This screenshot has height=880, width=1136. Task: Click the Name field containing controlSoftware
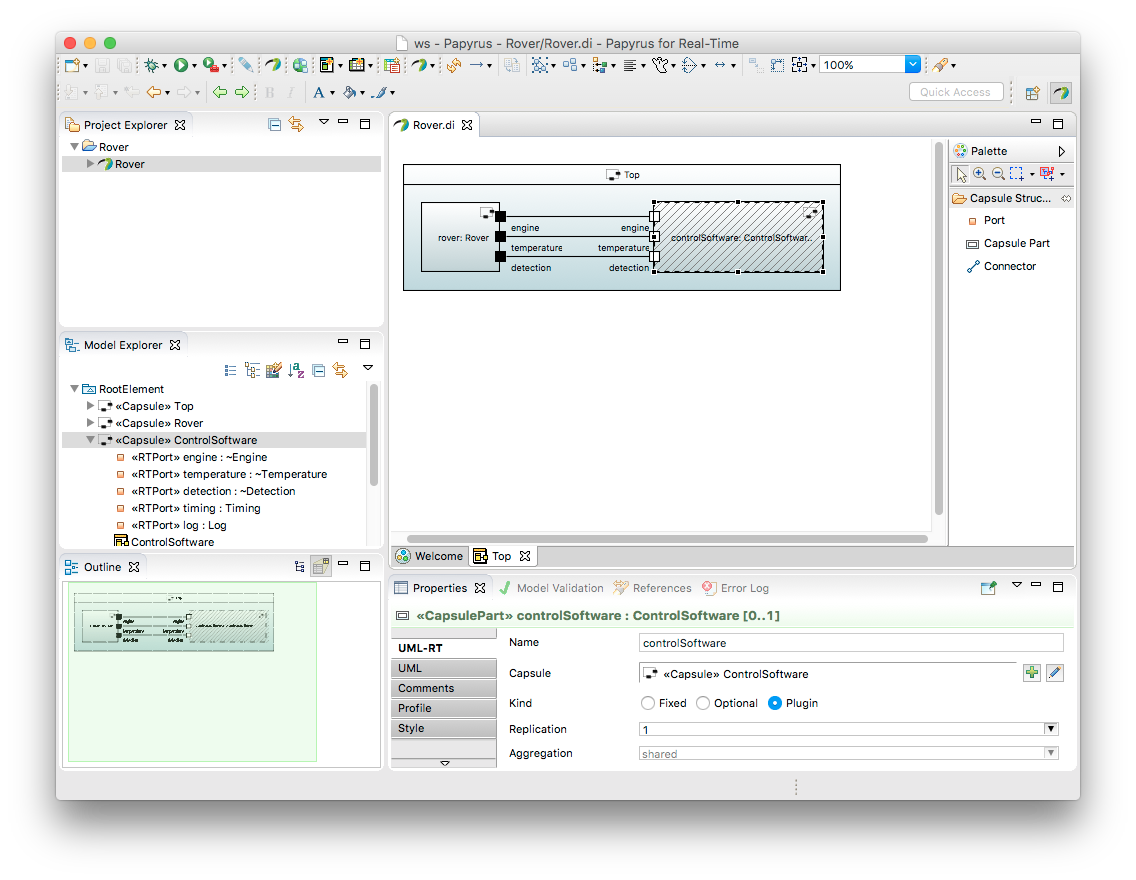tap(851, 642)
